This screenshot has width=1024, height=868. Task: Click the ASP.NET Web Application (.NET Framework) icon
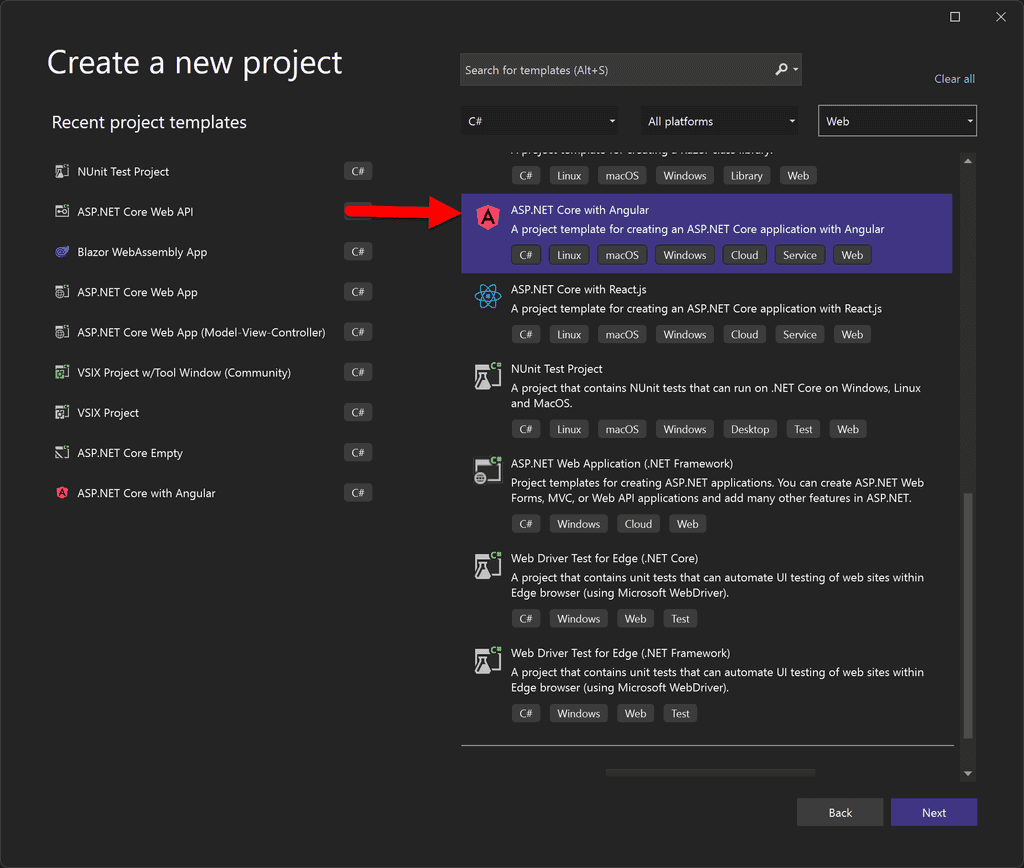pos(487,470)
